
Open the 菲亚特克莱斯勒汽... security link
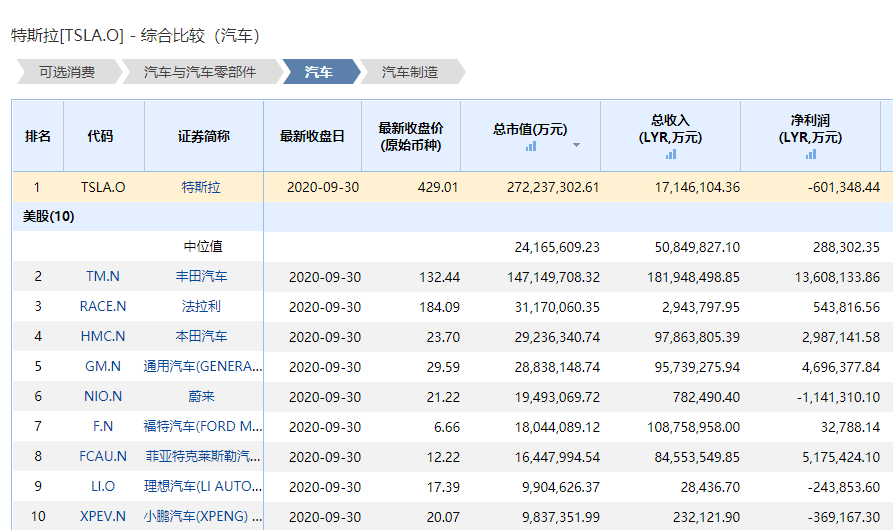203,456
